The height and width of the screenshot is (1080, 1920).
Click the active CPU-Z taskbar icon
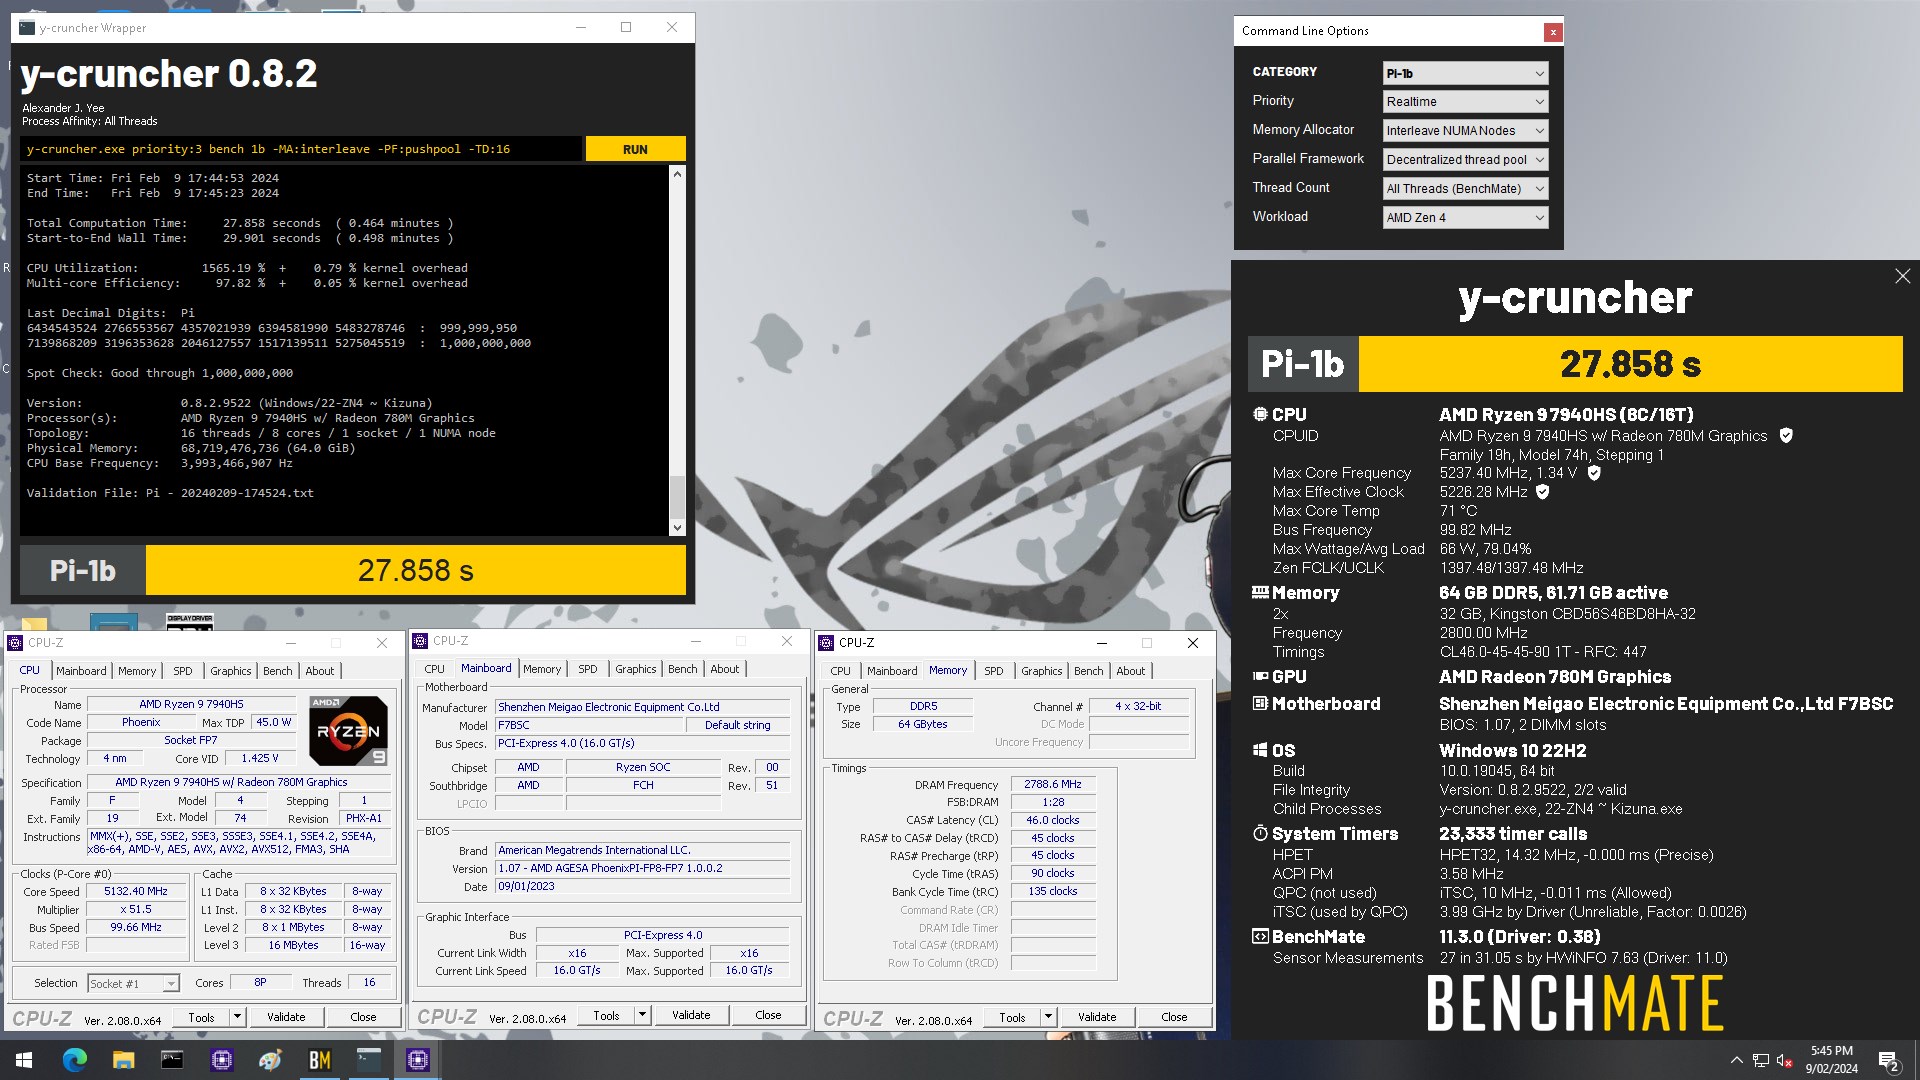point(417,1060)
